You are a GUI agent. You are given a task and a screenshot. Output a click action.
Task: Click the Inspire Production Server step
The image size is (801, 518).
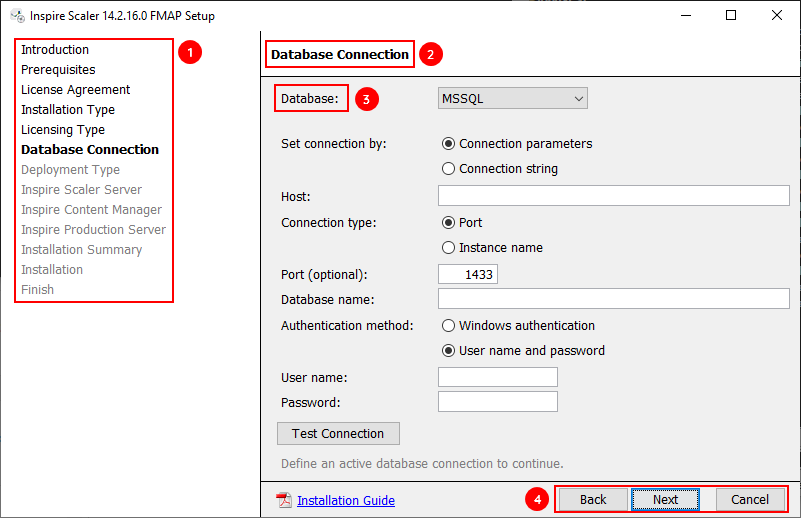point(93,229)
